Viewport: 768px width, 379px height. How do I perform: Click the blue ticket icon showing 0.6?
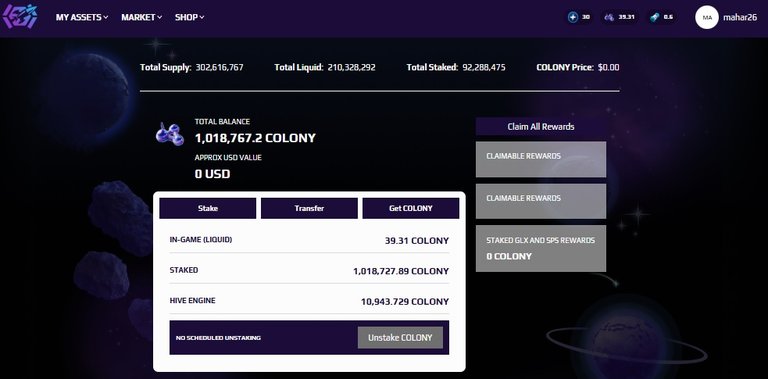click(x=655, y=17)
